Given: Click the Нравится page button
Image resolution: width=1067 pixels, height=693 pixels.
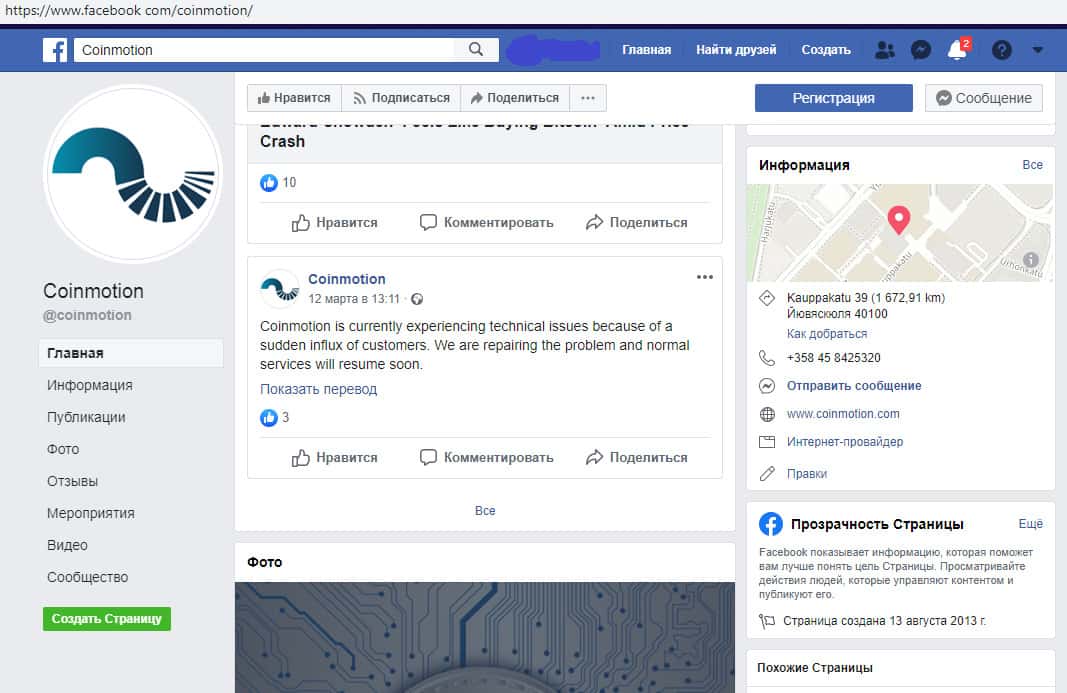Looking at the screenshot, I should [294, 98].
